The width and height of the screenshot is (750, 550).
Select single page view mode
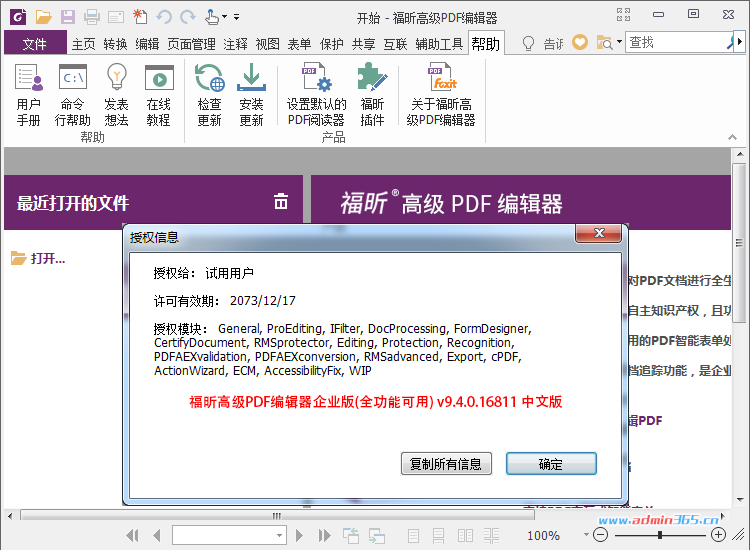pyautogui.click(x=414, y=536)
